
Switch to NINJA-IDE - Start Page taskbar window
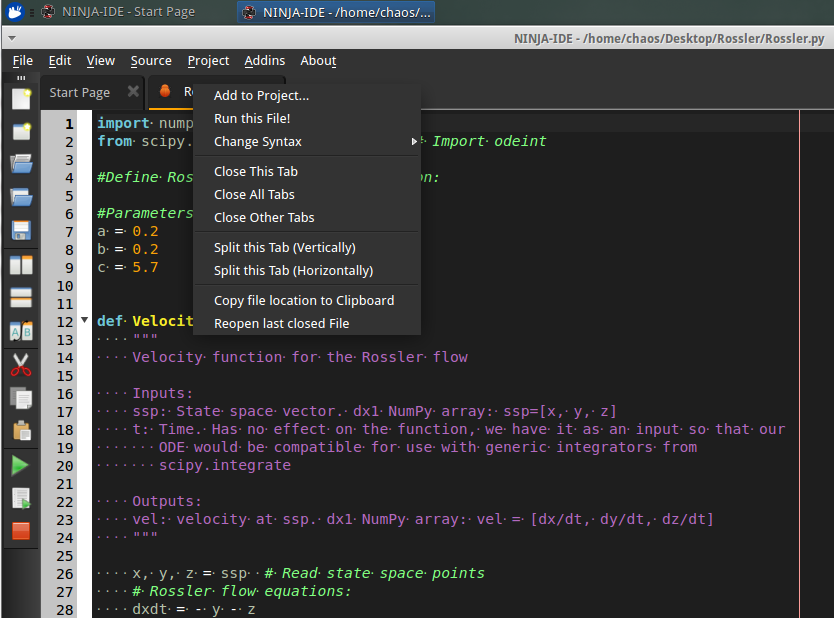[x=118, y=12]
